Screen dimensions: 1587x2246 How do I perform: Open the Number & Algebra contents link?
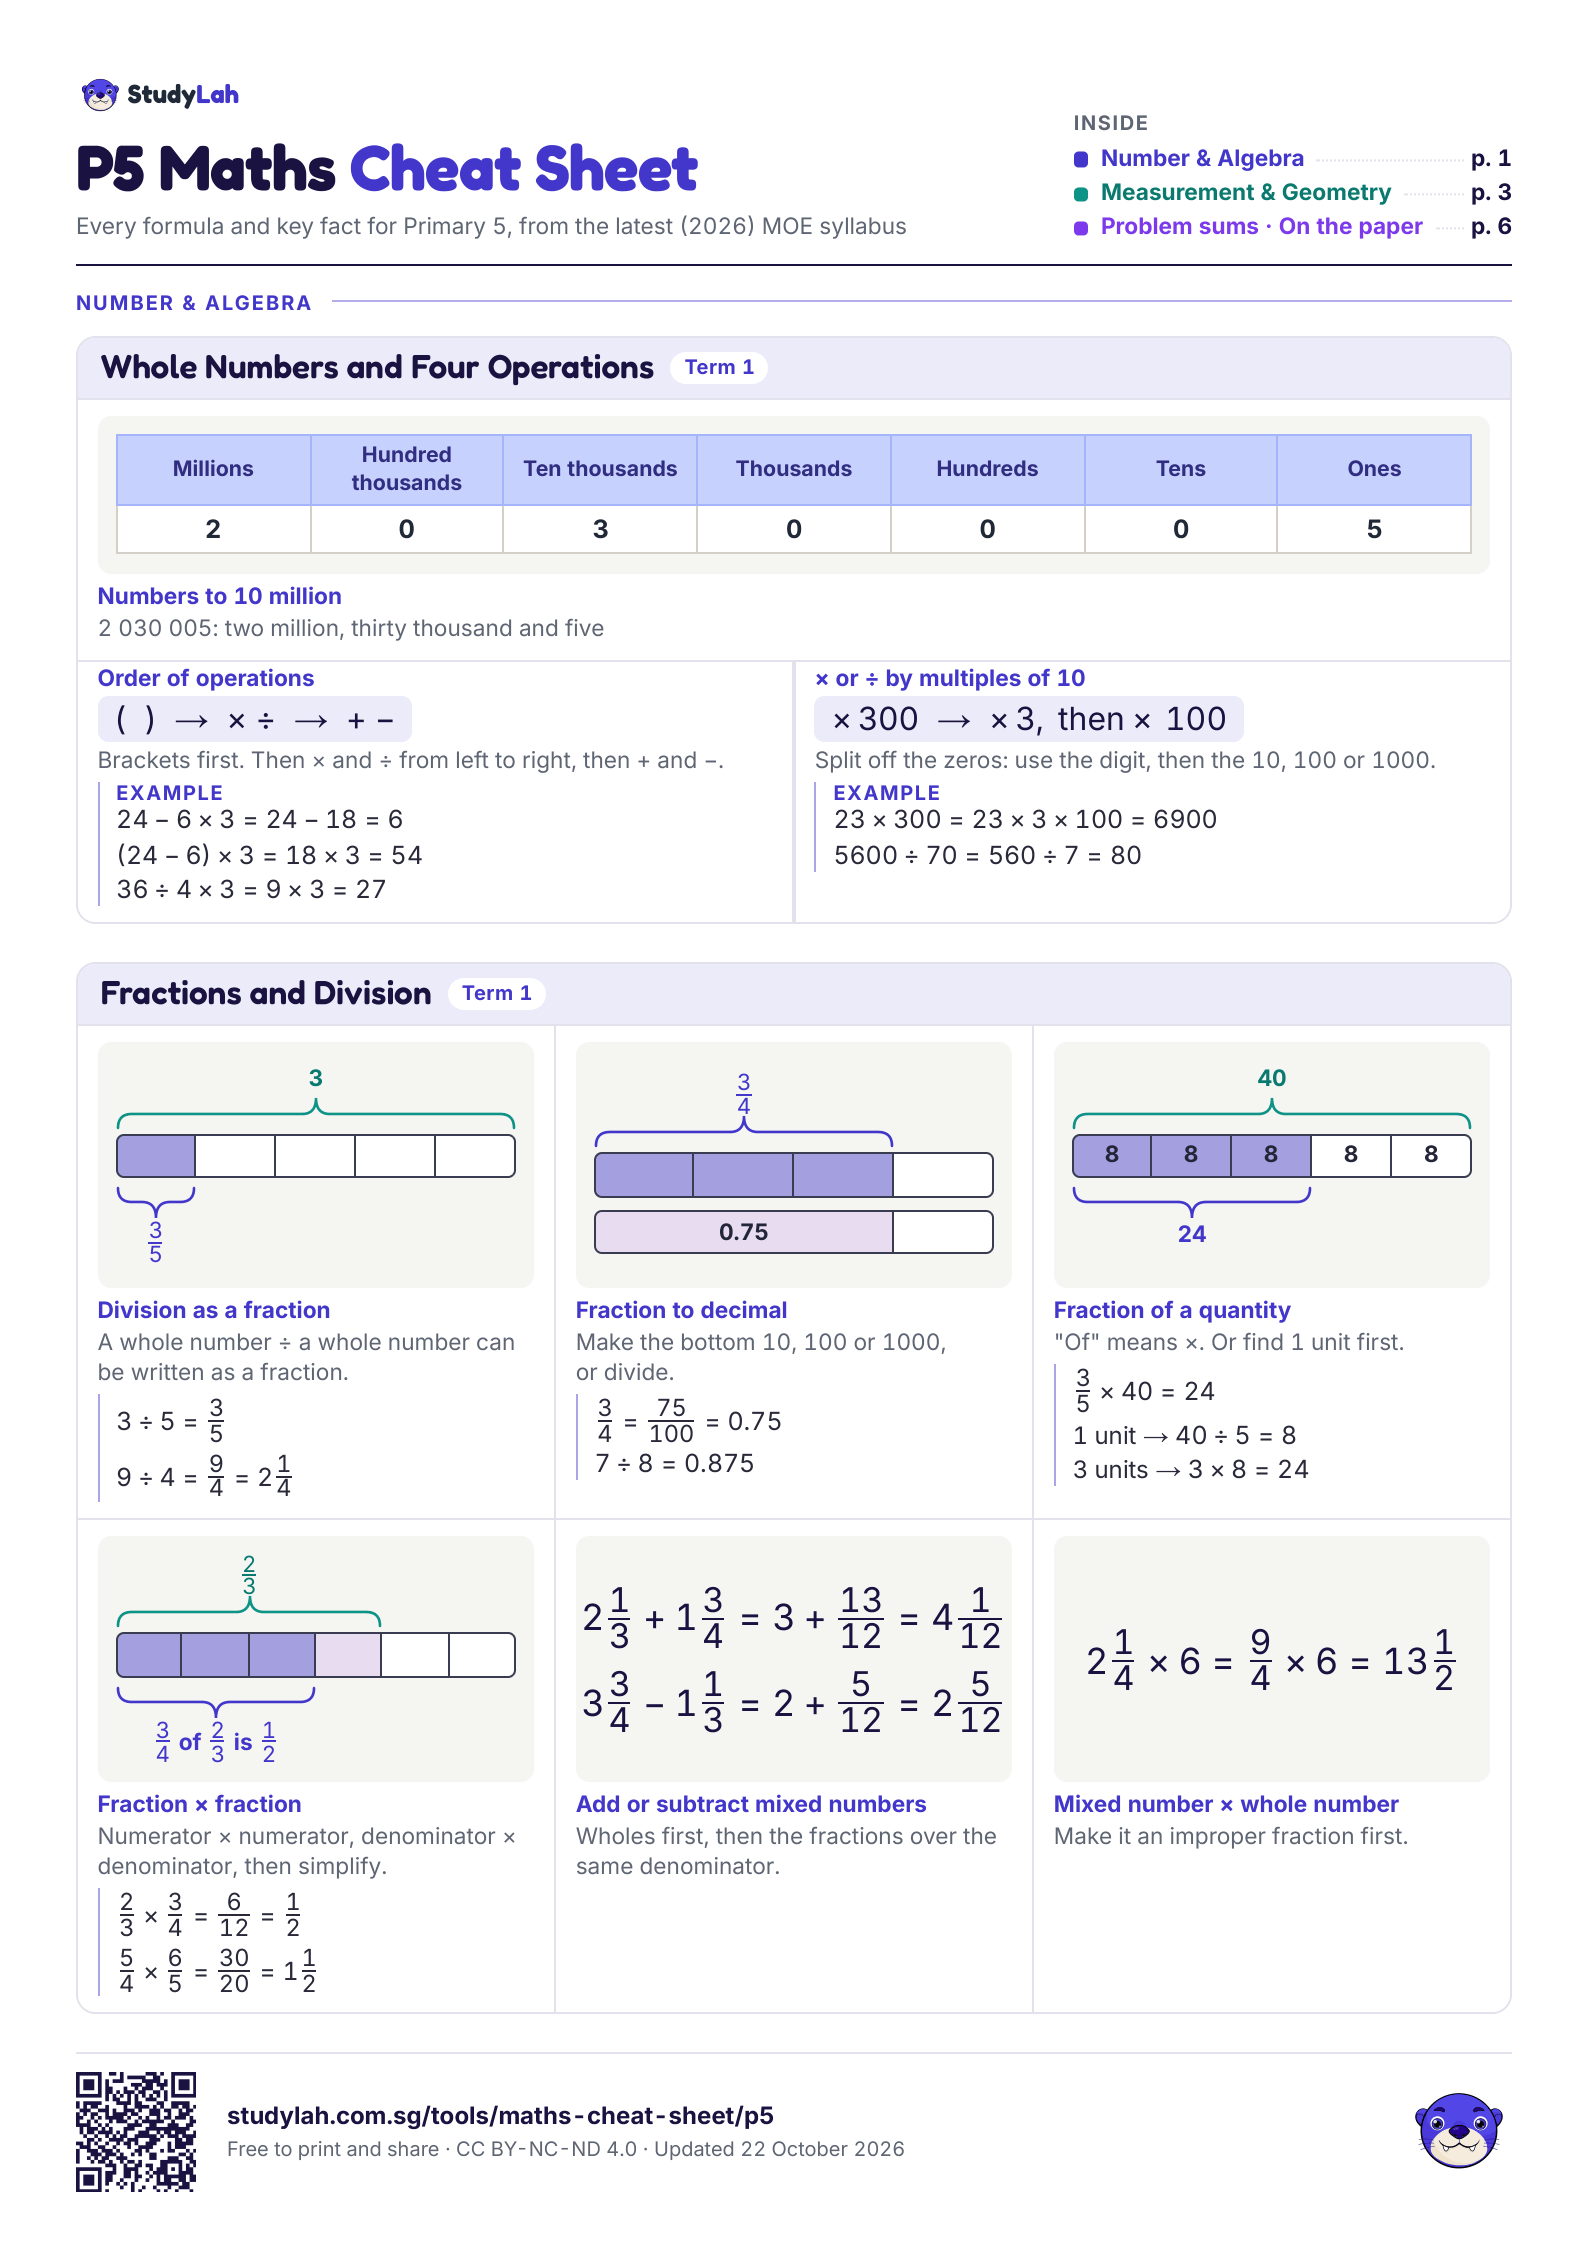tap(1202, 159)
